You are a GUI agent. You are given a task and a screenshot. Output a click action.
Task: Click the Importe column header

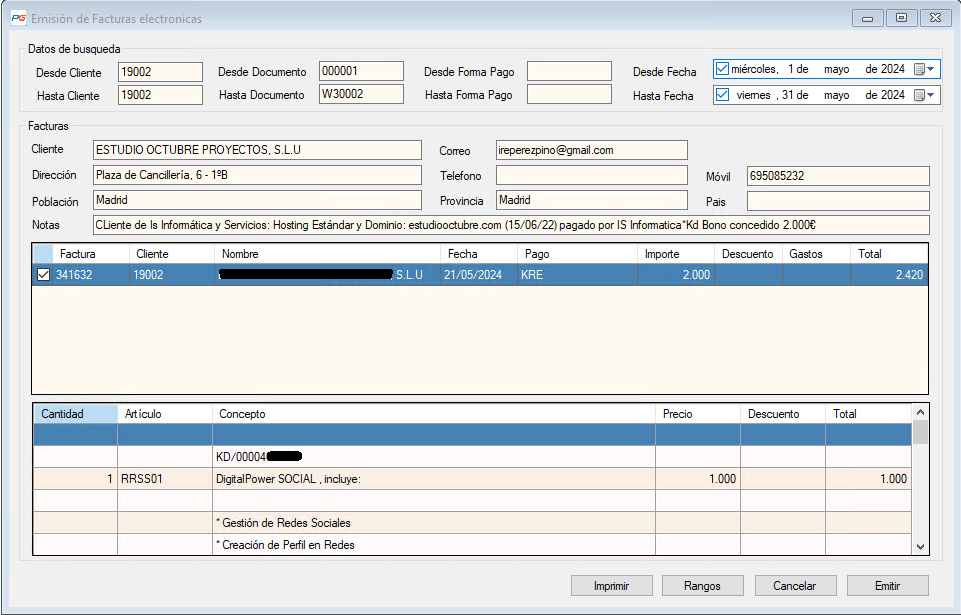point(676,254)
